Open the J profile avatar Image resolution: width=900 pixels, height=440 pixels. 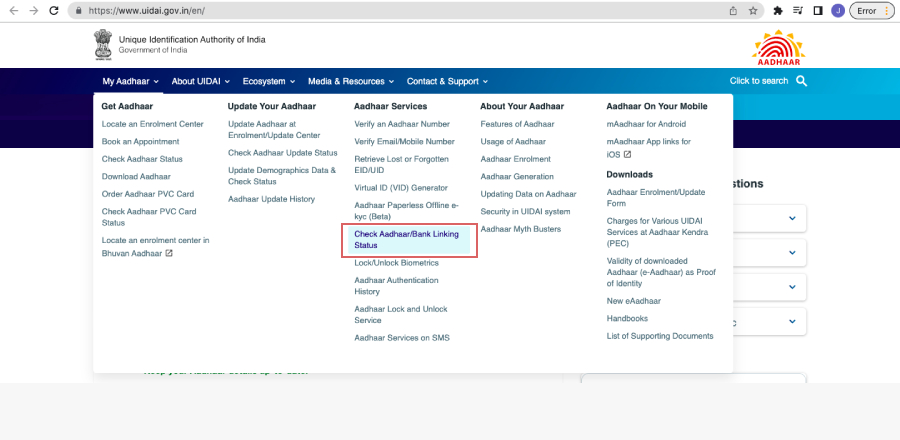point(837,11)
